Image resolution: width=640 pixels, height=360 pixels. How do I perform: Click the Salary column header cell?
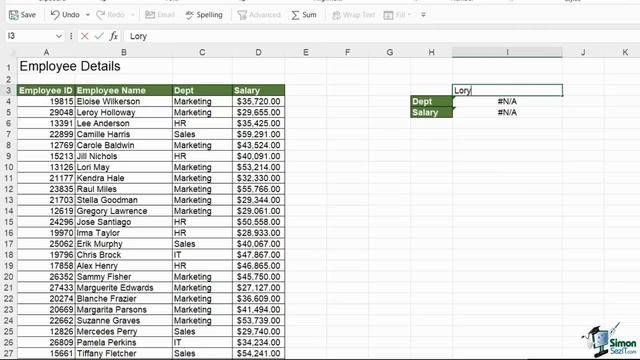[x=258, y=90]
